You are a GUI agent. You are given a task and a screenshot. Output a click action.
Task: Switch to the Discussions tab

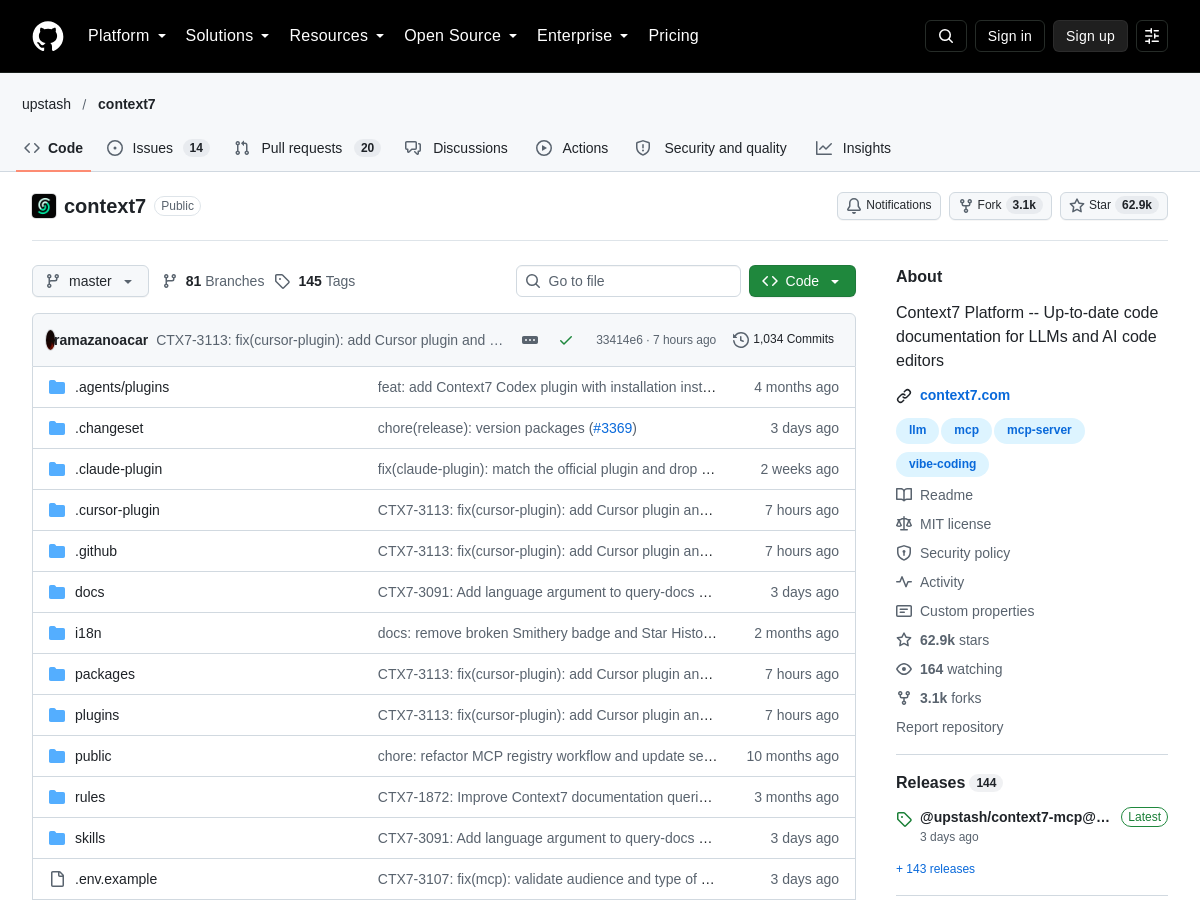tap(456, 148)
